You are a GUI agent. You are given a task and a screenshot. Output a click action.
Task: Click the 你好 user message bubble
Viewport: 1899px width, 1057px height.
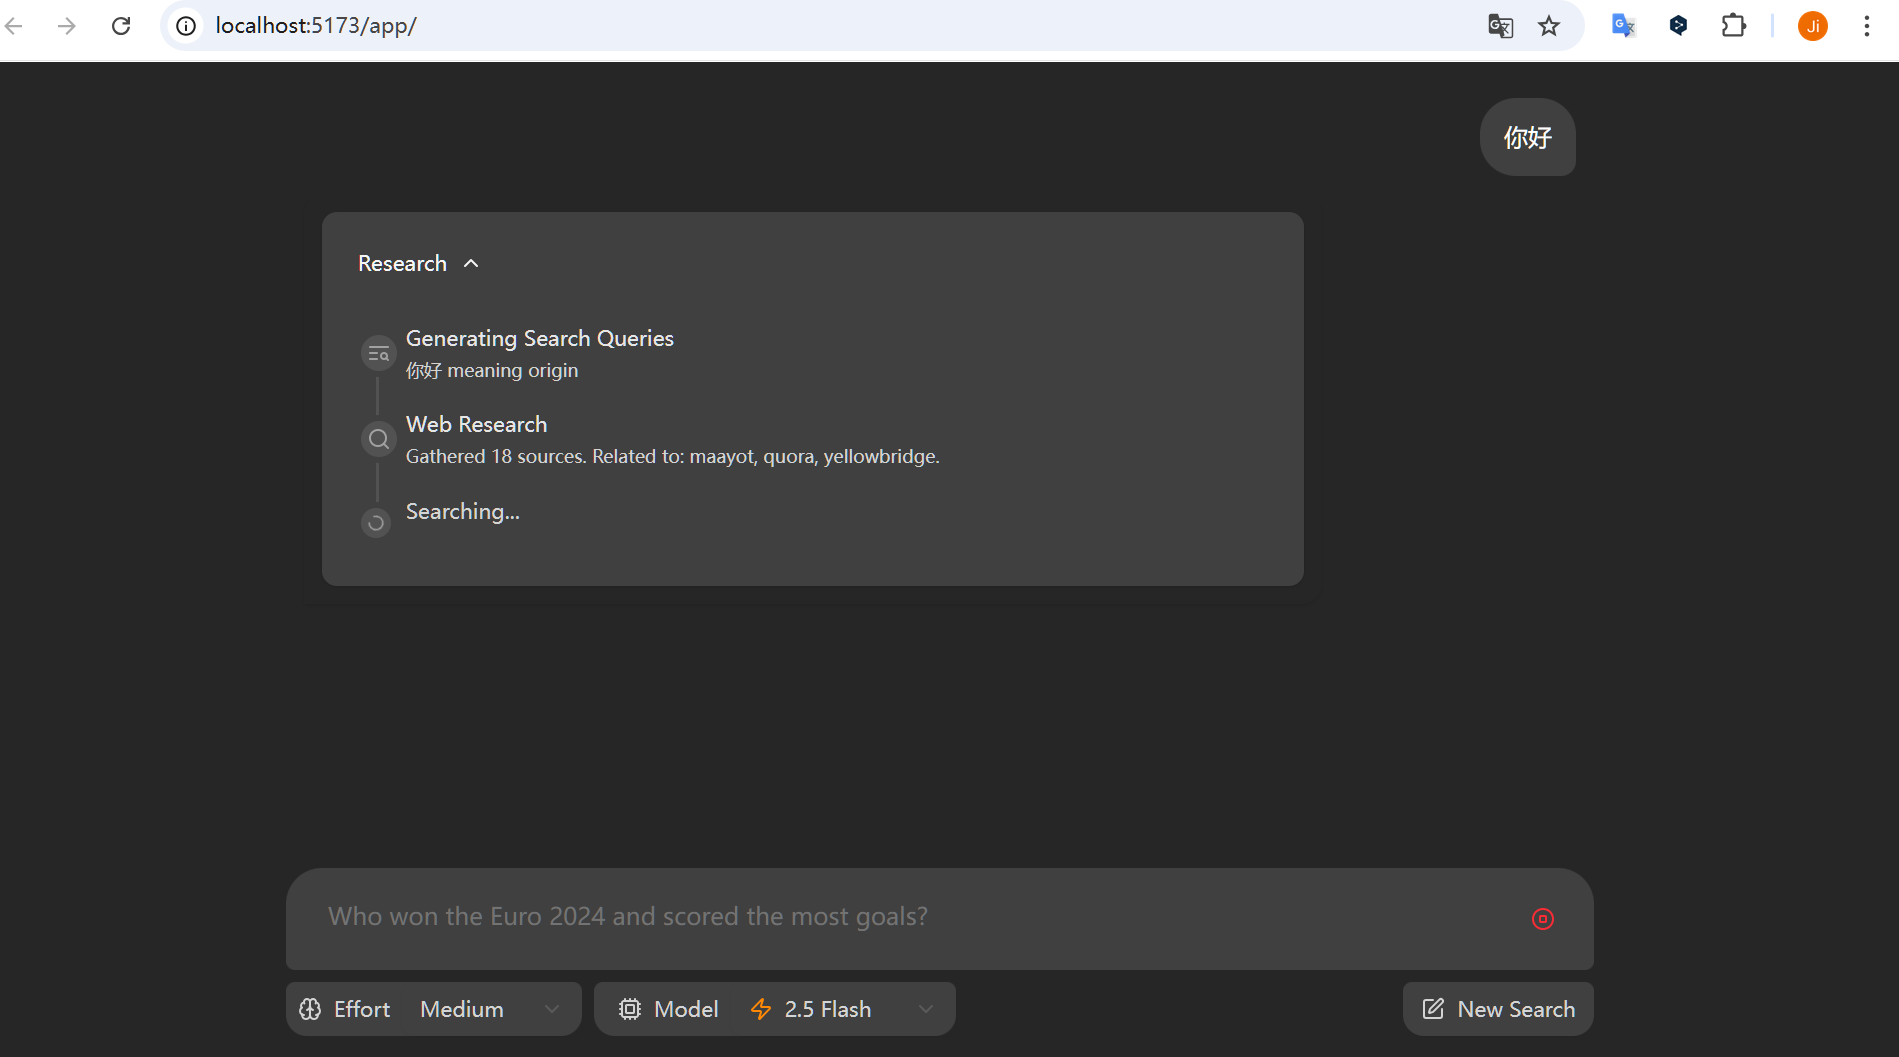coord(1528,137)
